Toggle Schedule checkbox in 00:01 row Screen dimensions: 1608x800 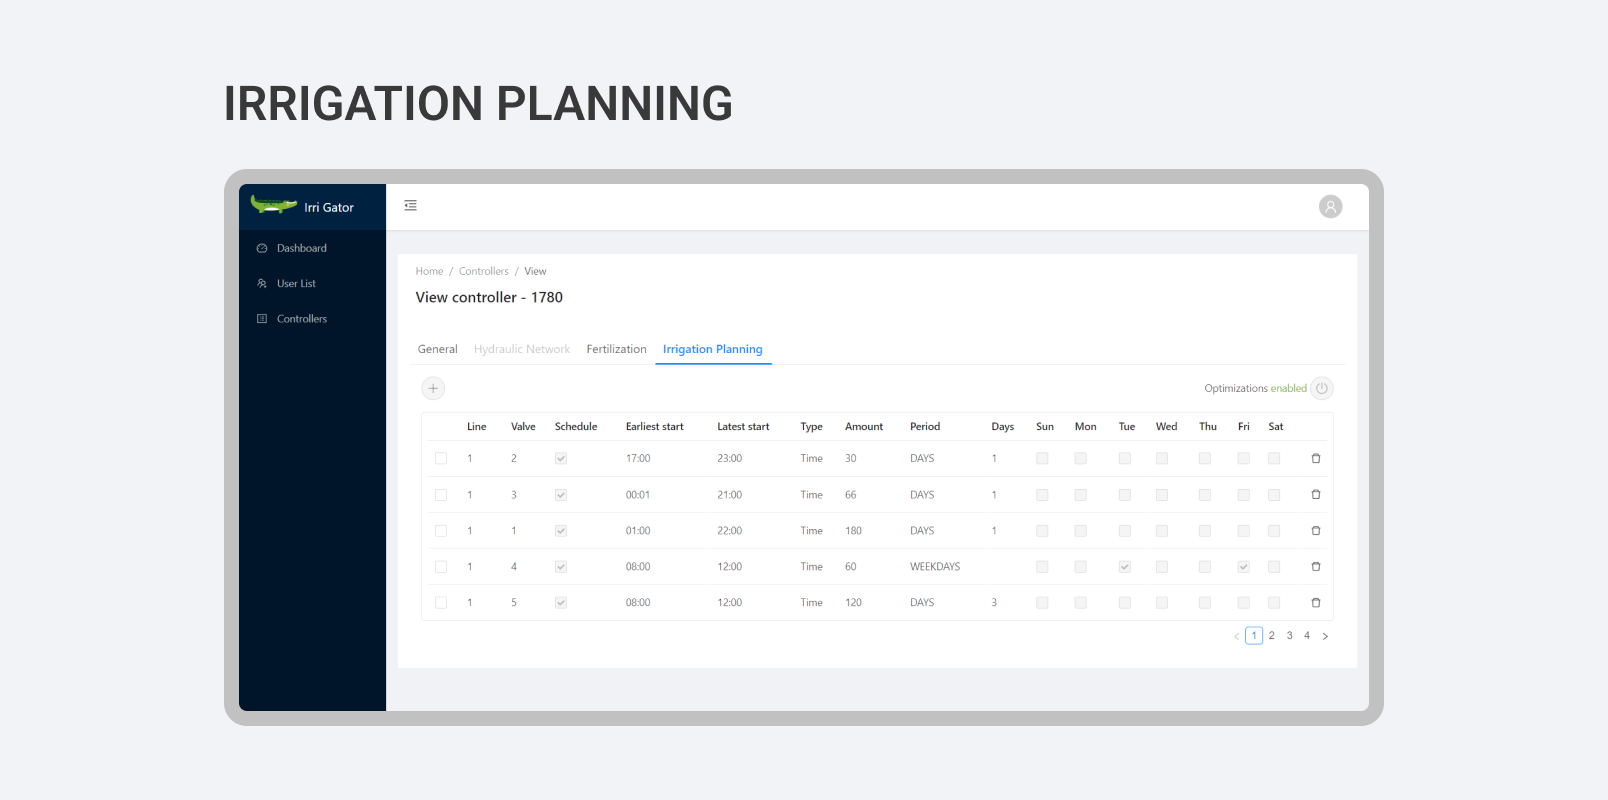point(561,494)
